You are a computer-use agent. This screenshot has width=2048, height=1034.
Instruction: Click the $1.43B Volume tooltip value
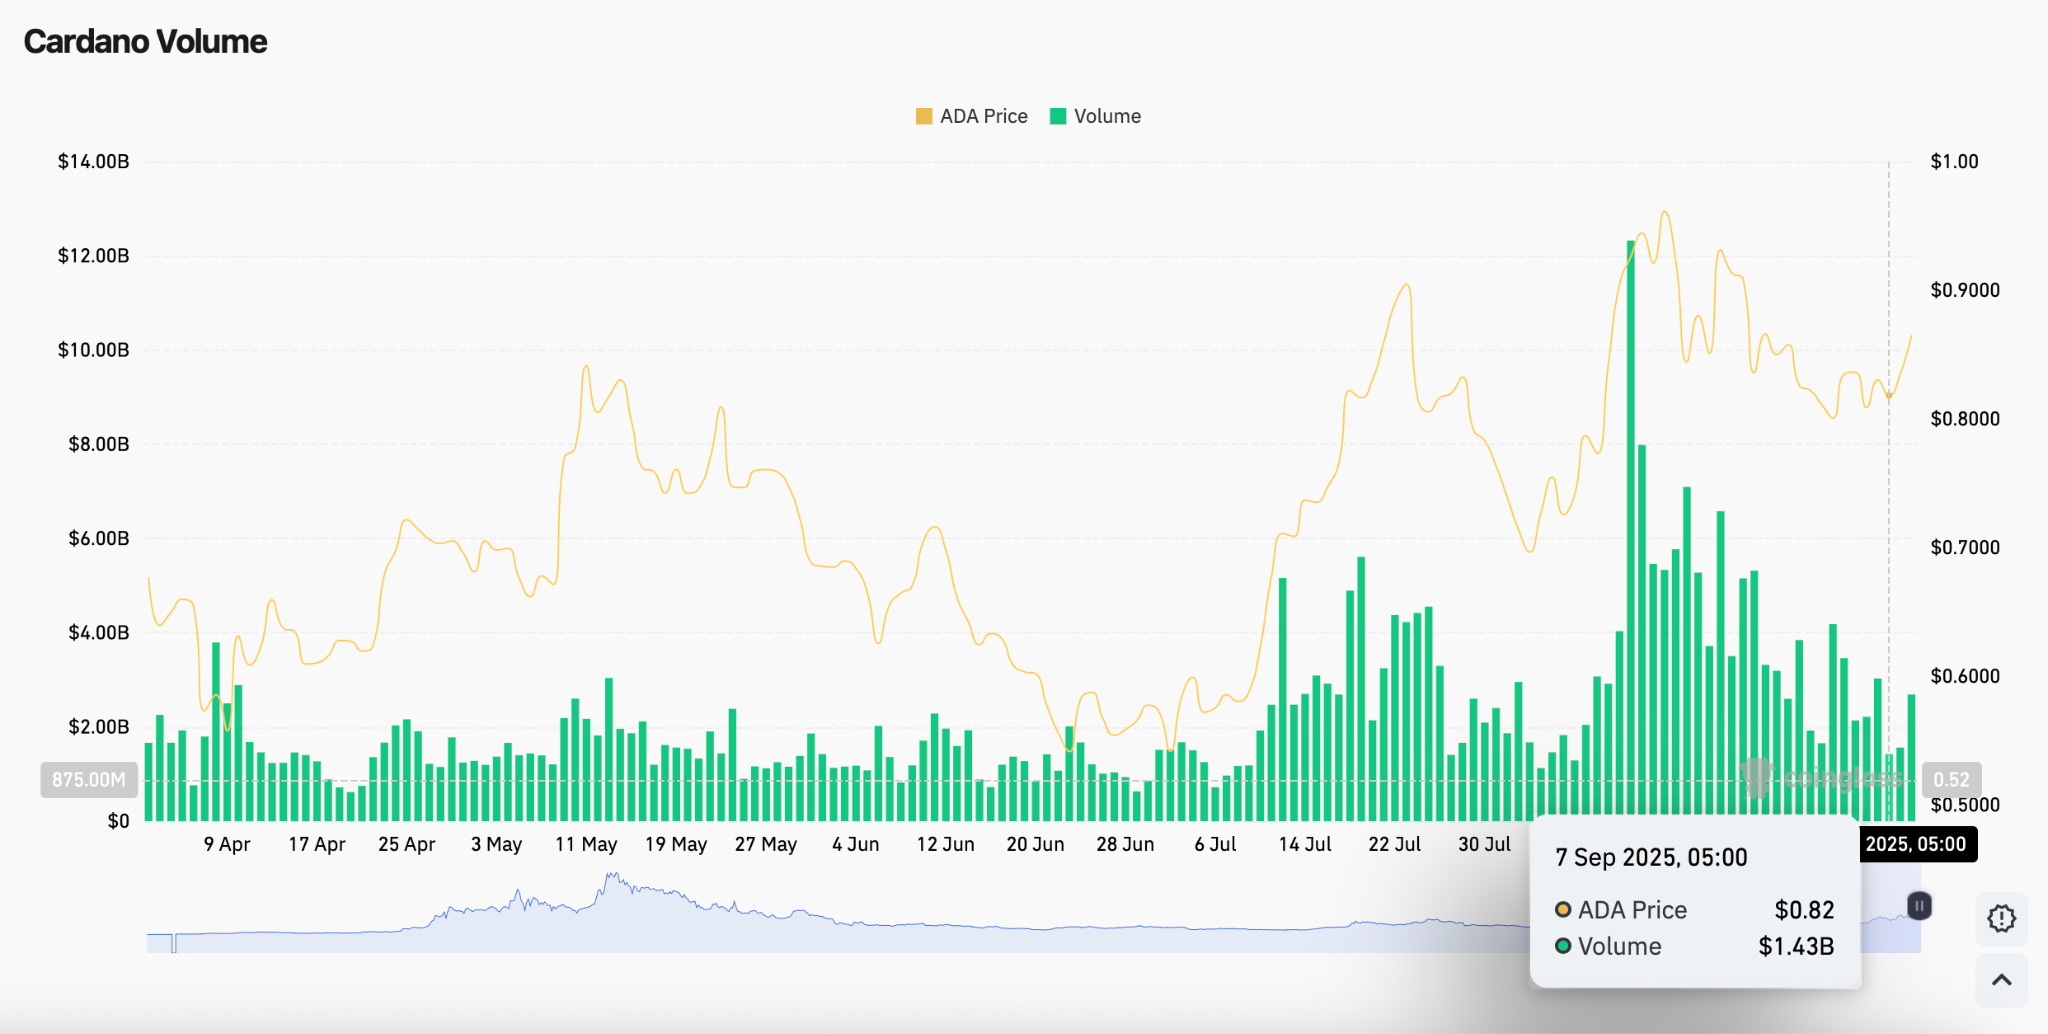[x=1796, y=946]
